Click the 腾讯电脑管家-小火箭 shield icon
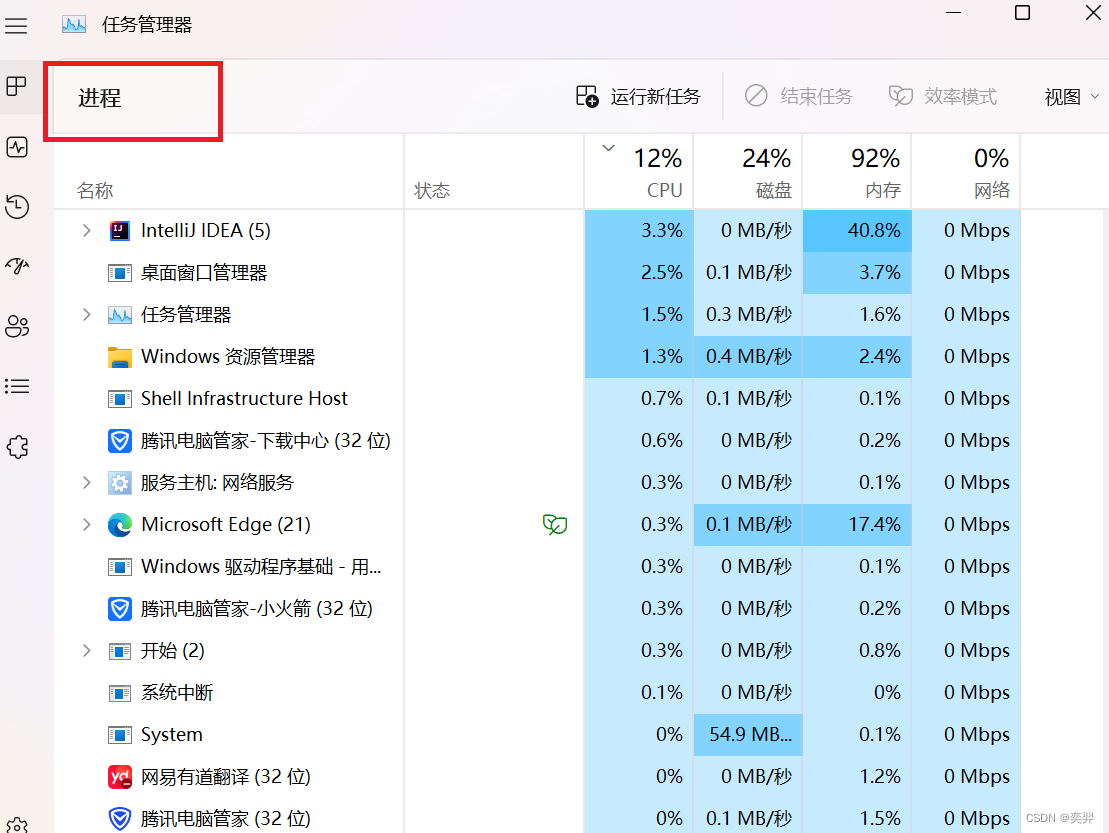Screen dimensions: 1109x833 [x=120, y=609]
